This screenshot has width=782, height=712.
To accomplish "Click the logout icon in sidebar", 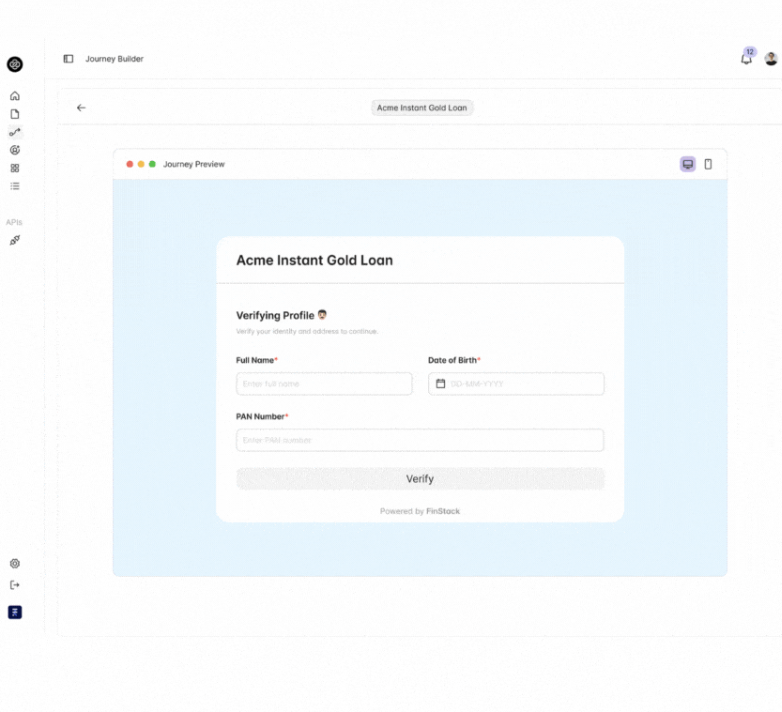I will pyautogui.click(x=15, y=585).
